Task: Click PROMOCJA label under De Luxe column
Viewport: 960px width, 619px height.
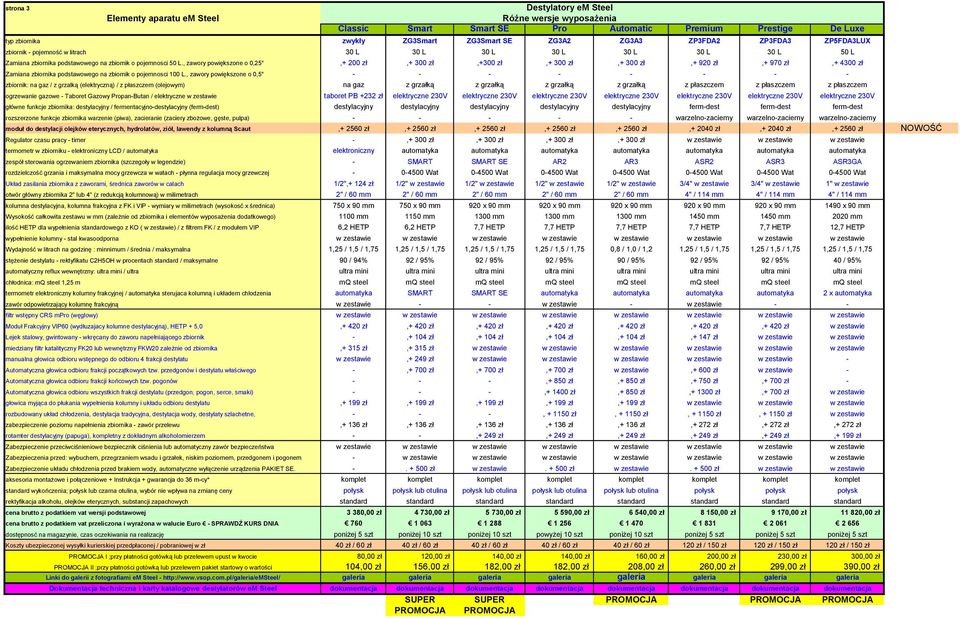Action: (847, 600)
